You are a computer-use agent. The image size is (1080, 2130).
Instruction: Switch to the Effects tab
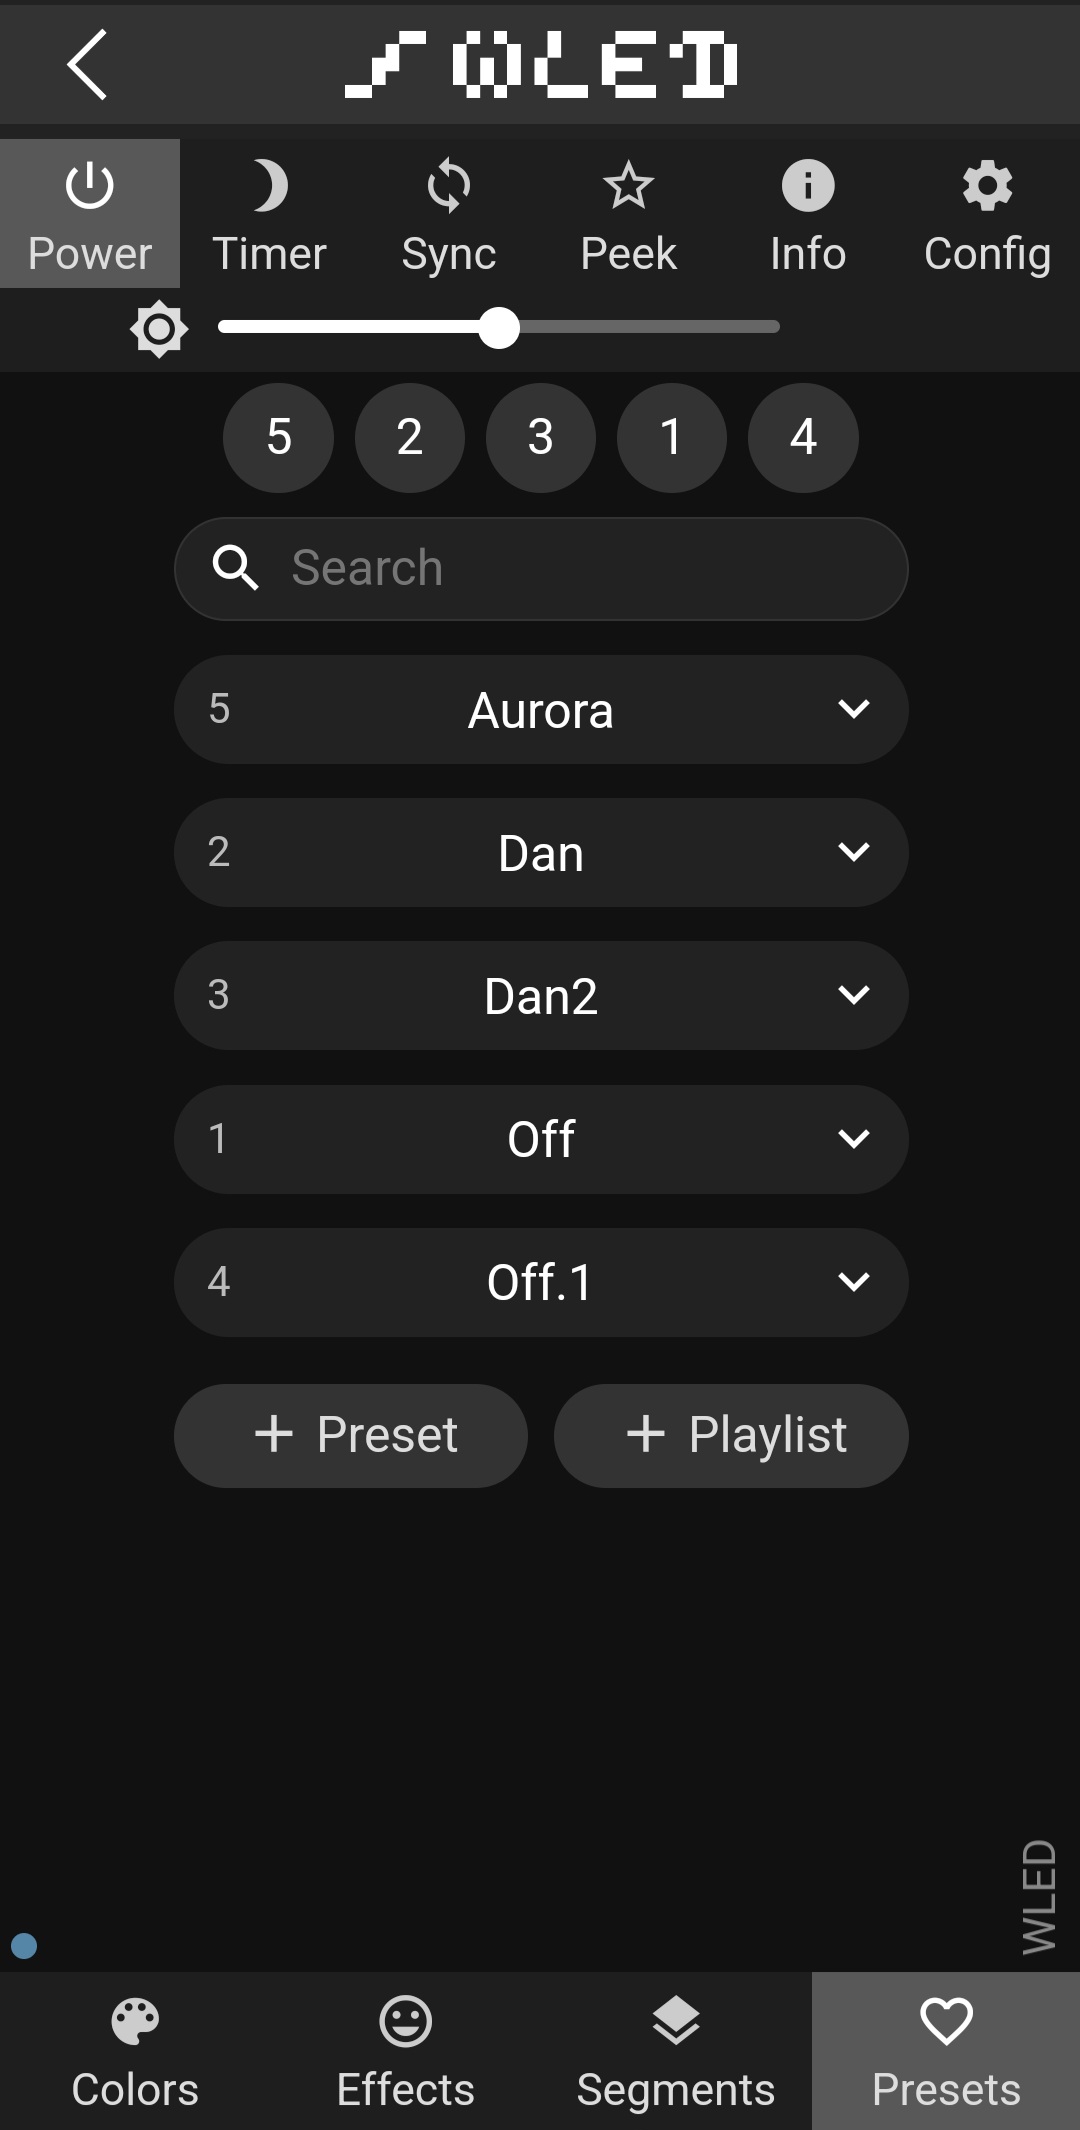[405, 2050]
